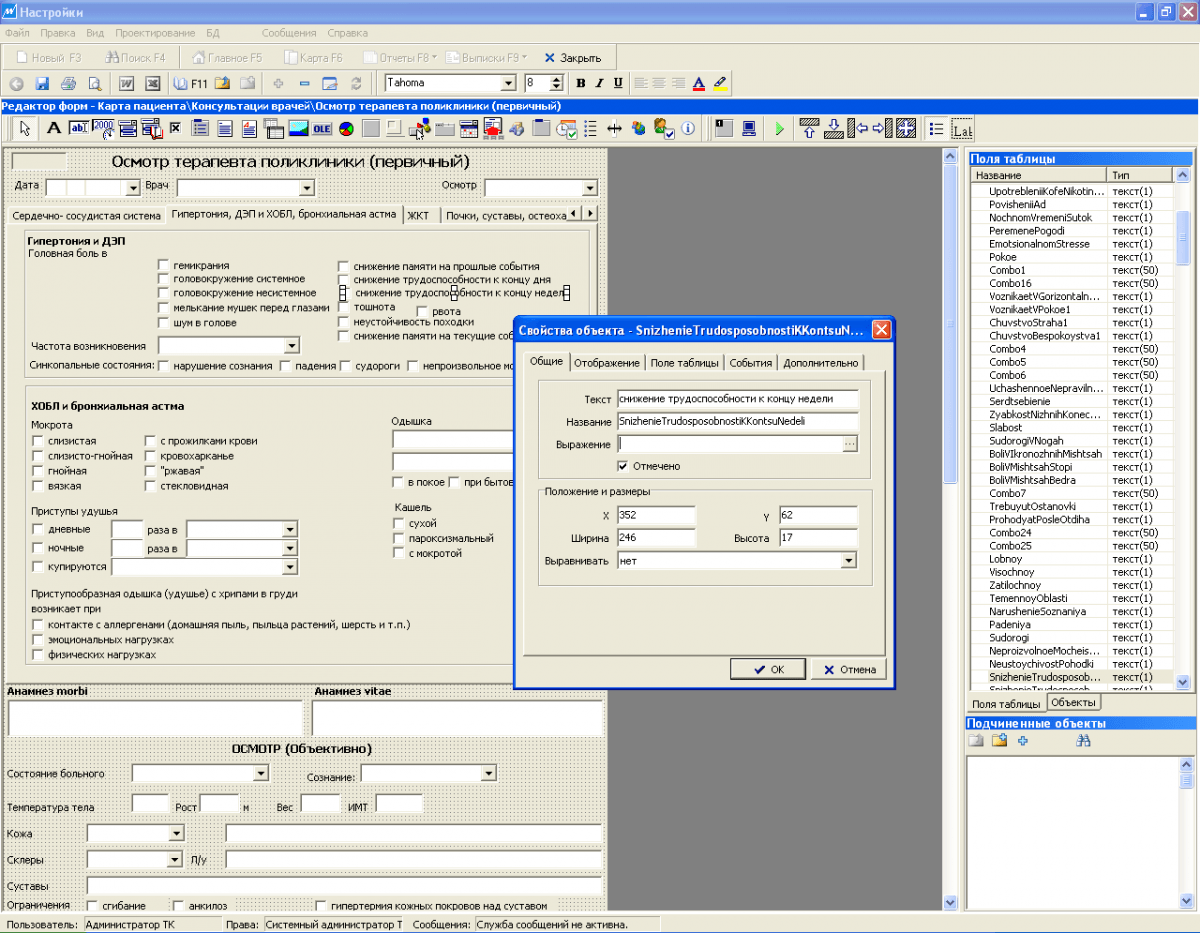Image resolution: width=1200 pixels, height=933 pixels.
Task: Open the 'Сознание' dropdown
Action: click(488, 773)
